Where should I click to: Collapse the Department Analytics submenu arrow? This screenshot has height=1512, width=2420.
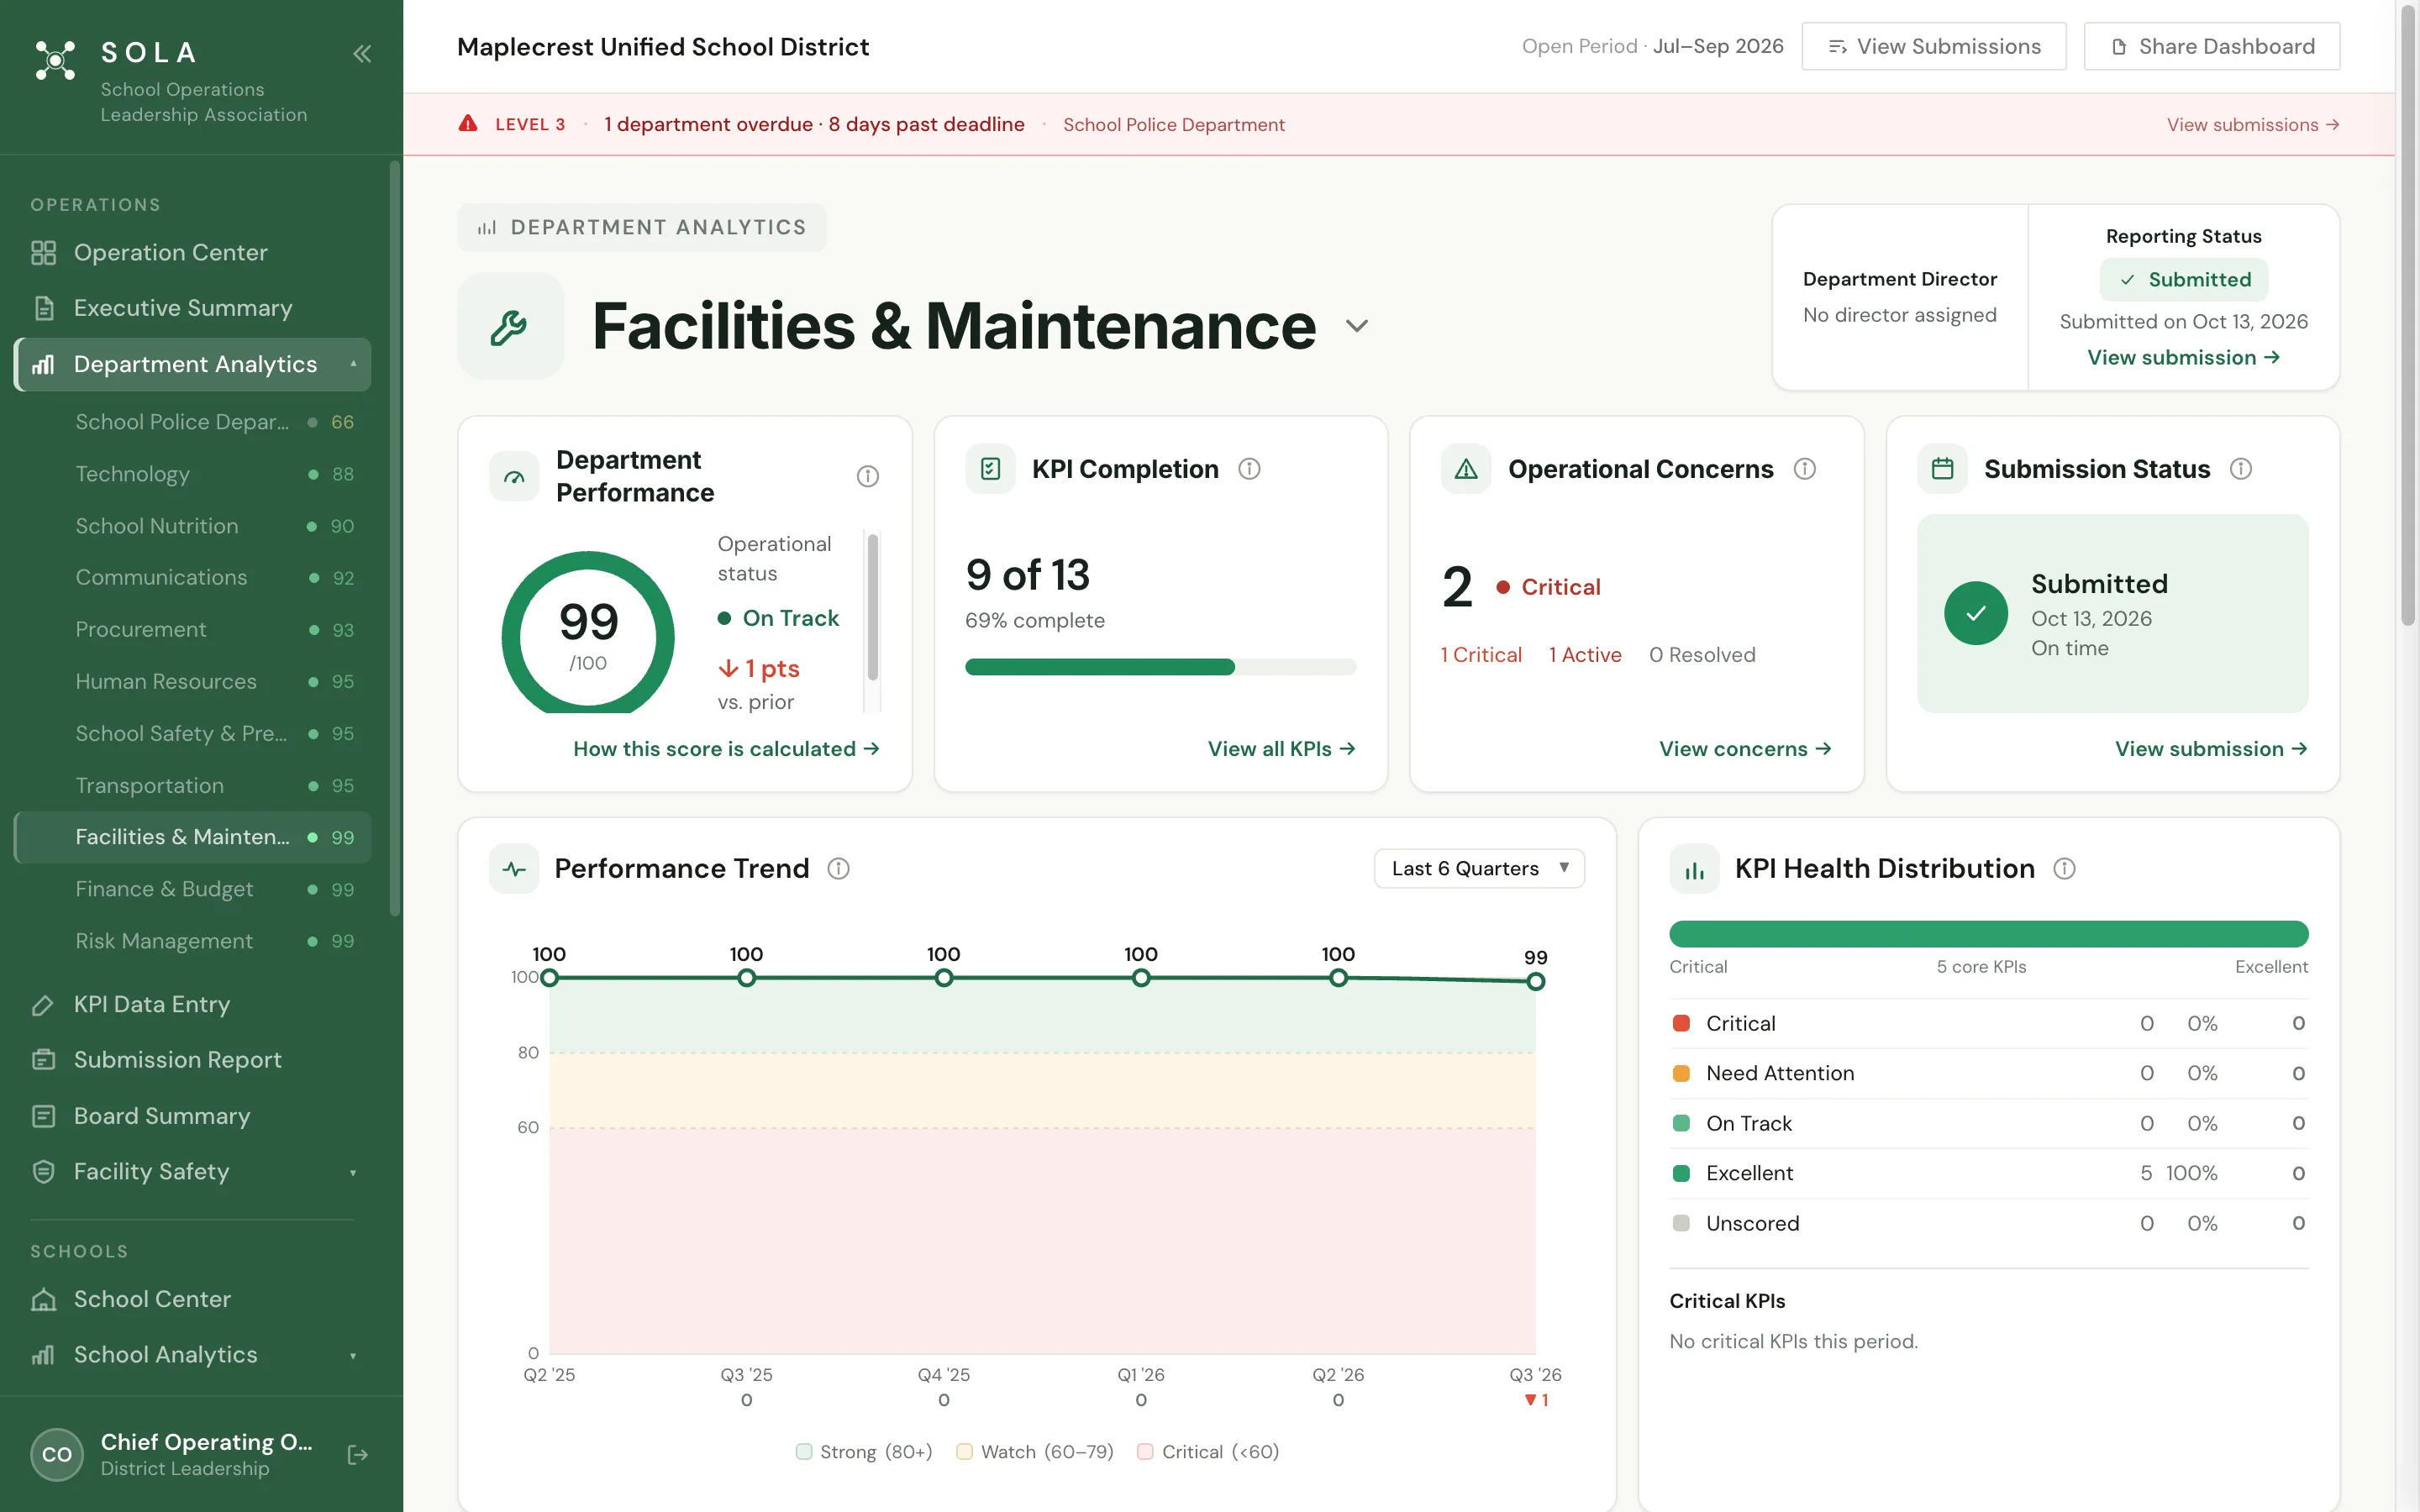coord(353,364)
